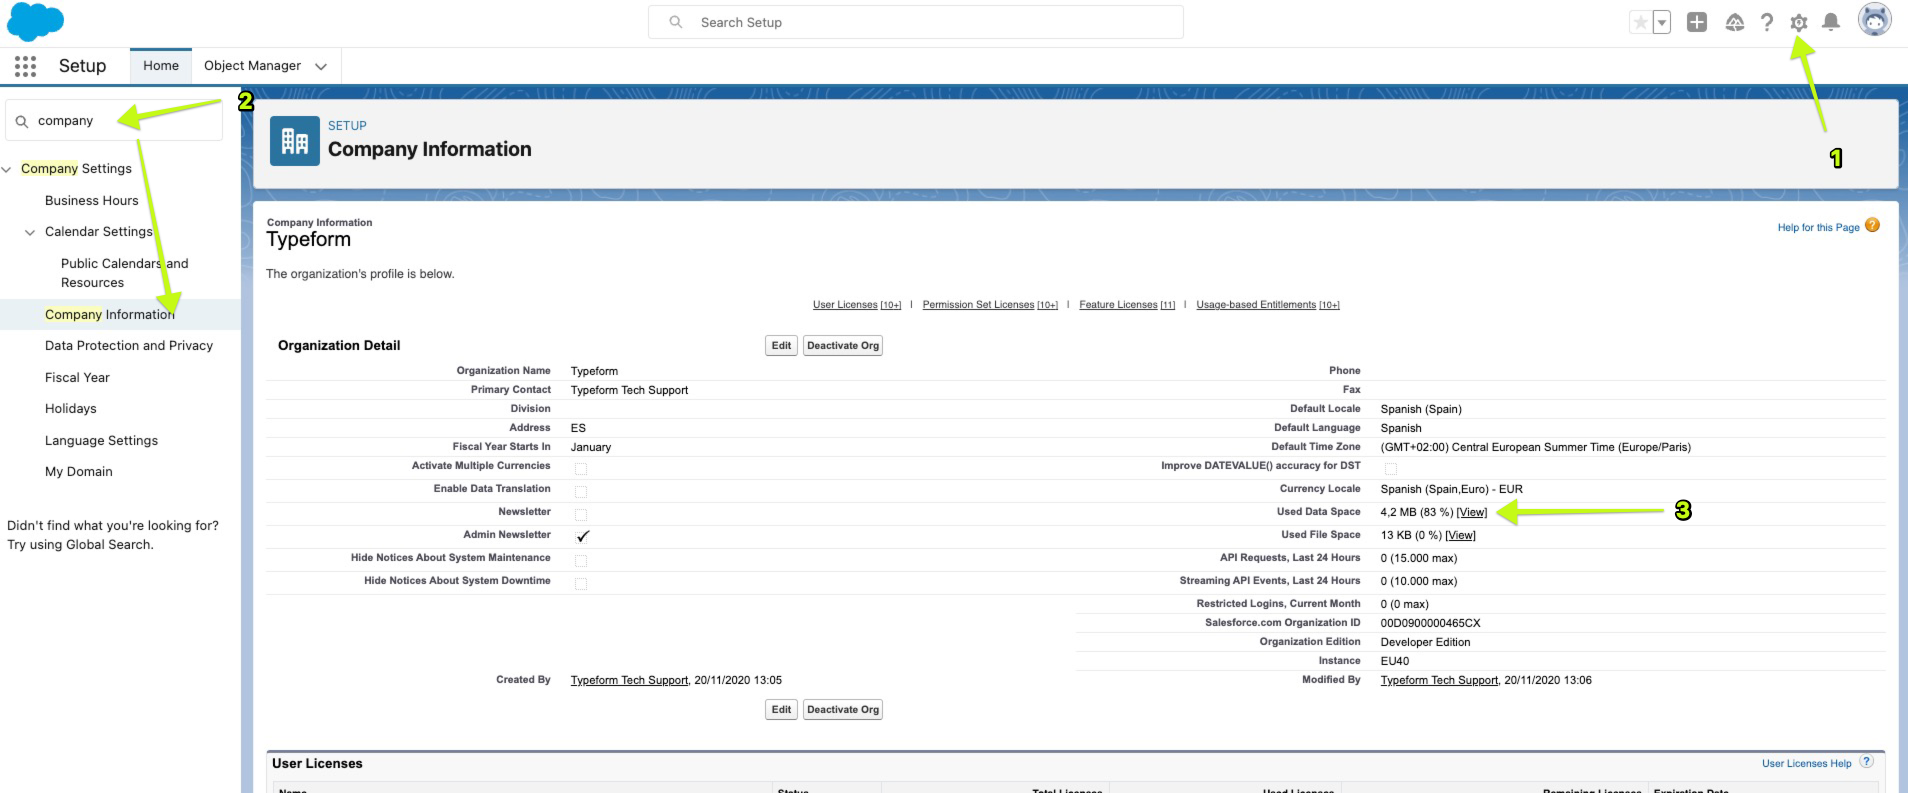
Task: Jump to Usage-based Entitlements link
Action: click(x=1268, y=305)
